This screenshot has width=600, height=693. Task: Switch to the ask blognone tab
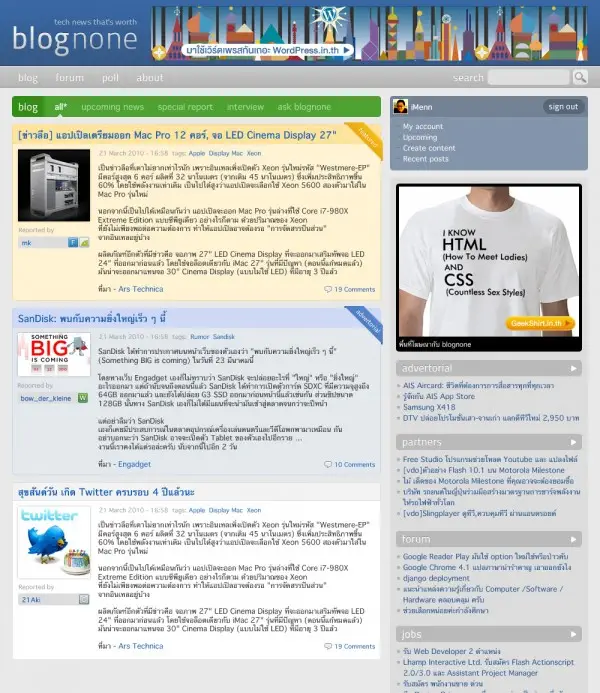[304, 107]
